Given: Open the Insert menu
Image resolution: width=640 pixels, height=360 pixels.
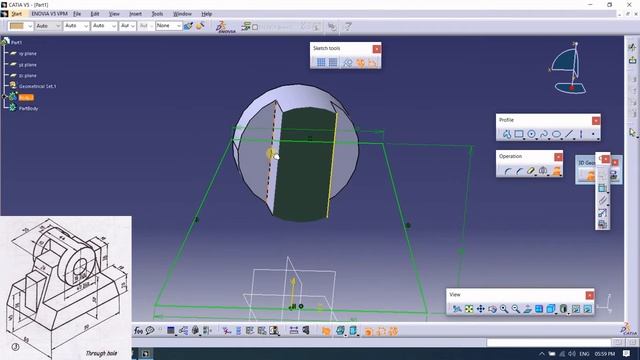Looking at the screenshot, I should [x=136, y=14].
